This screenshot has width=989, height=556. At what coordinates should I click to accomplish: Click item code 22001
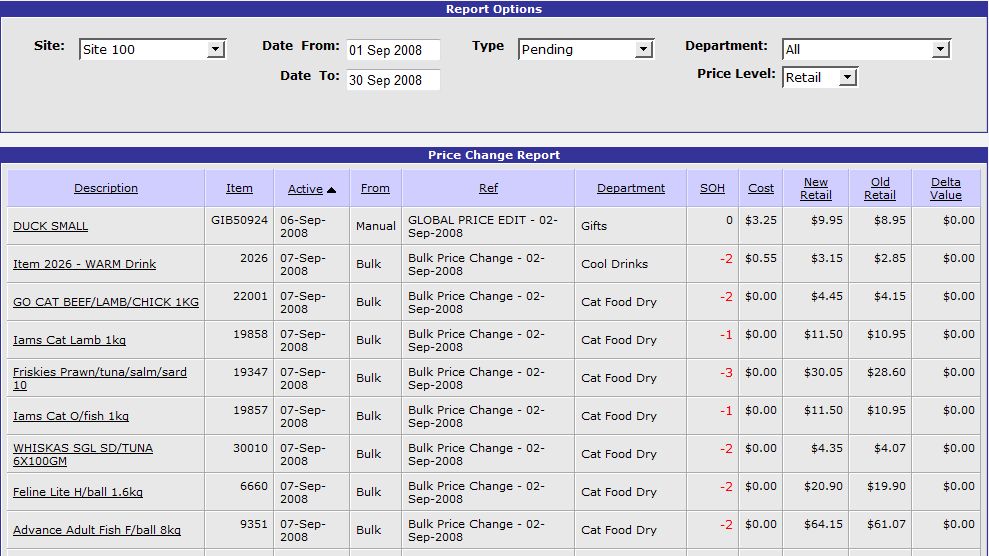point(250,296)
